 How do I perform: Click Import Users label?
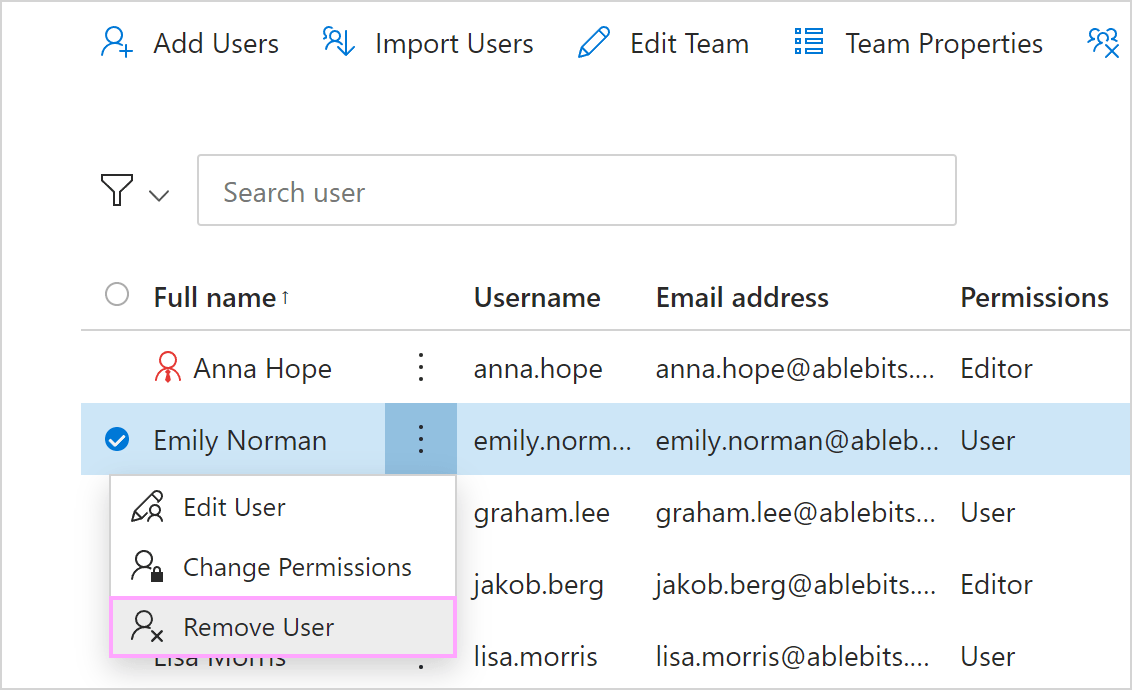pos(454,44)
